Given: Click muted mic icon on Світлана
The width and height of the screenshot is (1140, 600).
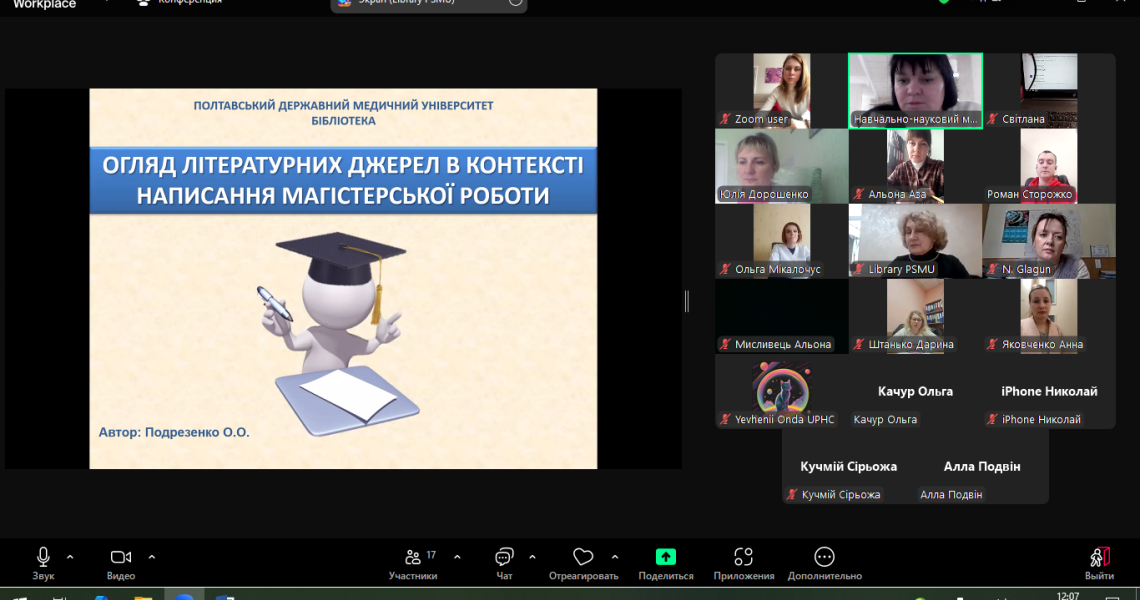Looking at the screenshot, I should tap(992, 119).
